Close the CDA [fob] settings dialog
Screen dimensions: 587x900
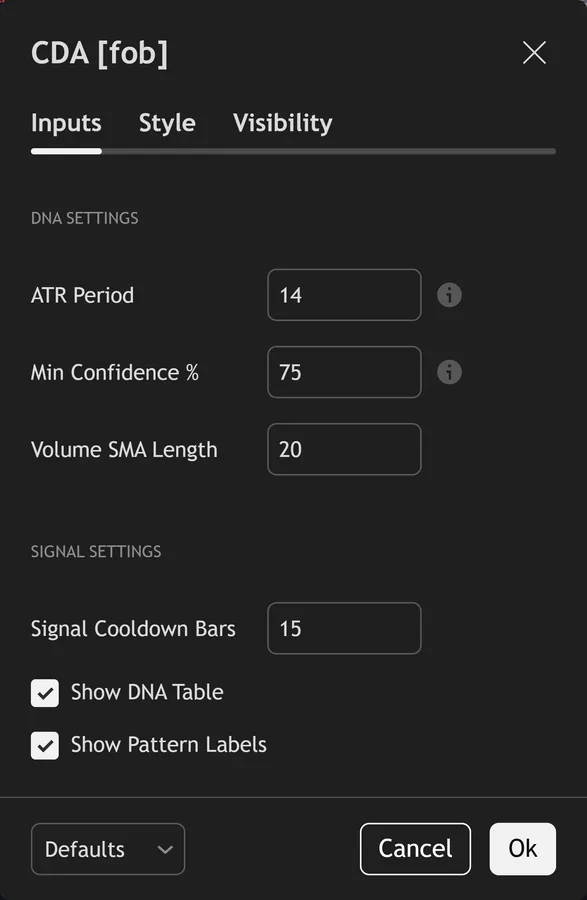534,53
